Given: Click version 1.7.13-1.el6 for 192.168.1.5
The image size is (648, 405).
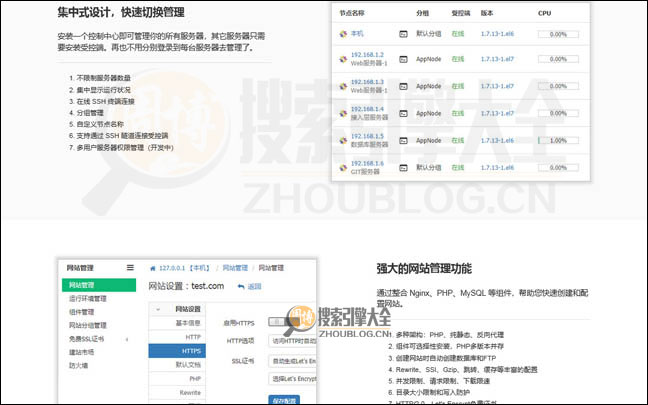Looking at the screenshot, I should (497, 141).
